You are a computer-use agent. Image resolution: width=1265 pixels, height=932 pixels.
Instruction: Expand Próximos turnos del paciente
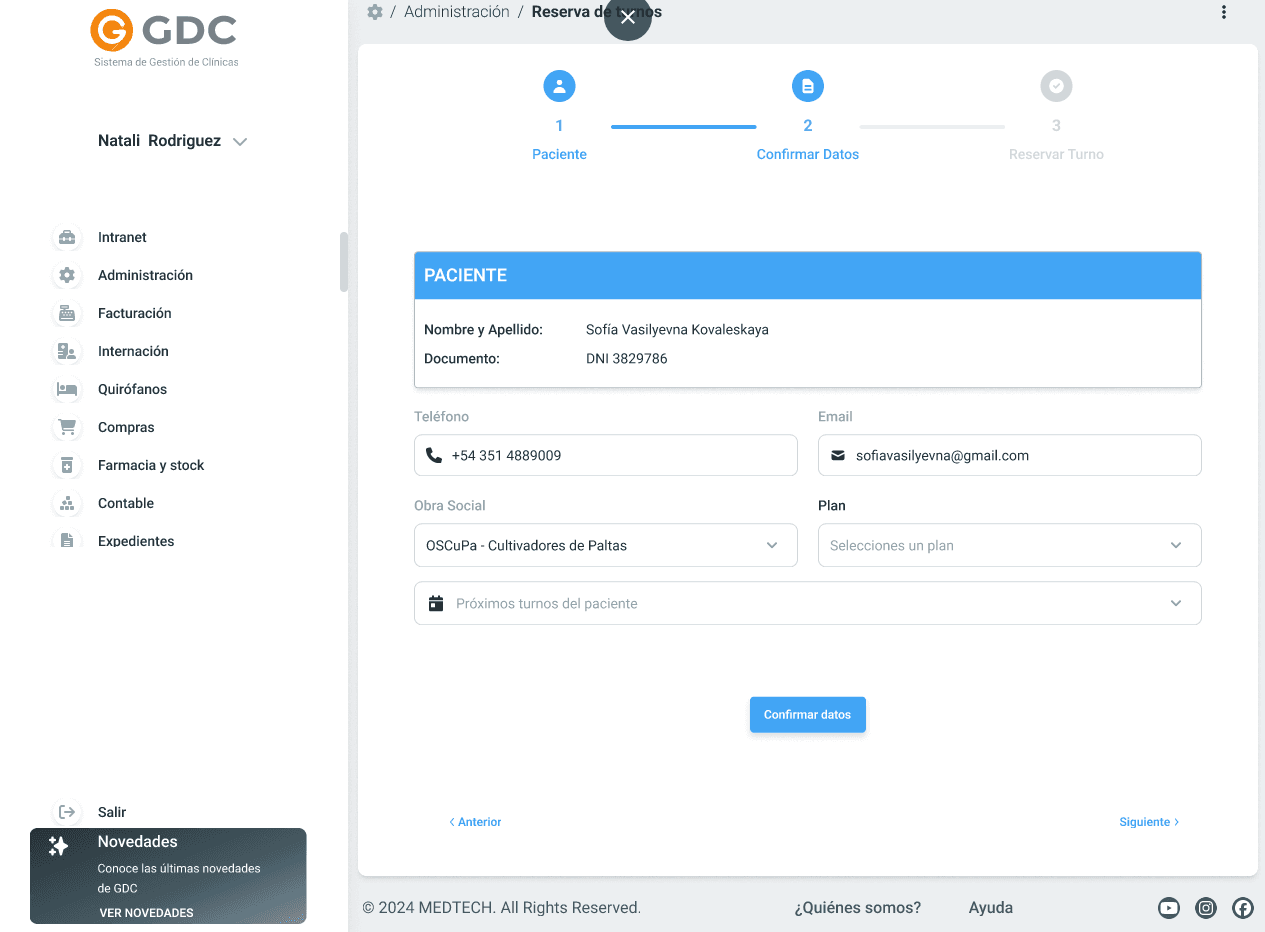tap(807, 603)
